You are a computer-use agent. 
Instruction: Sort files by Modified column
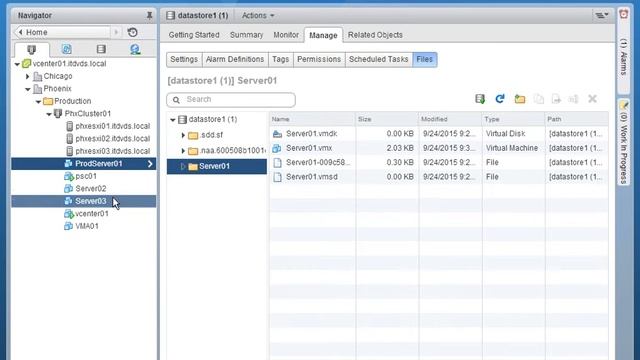(x=450, y=119)
